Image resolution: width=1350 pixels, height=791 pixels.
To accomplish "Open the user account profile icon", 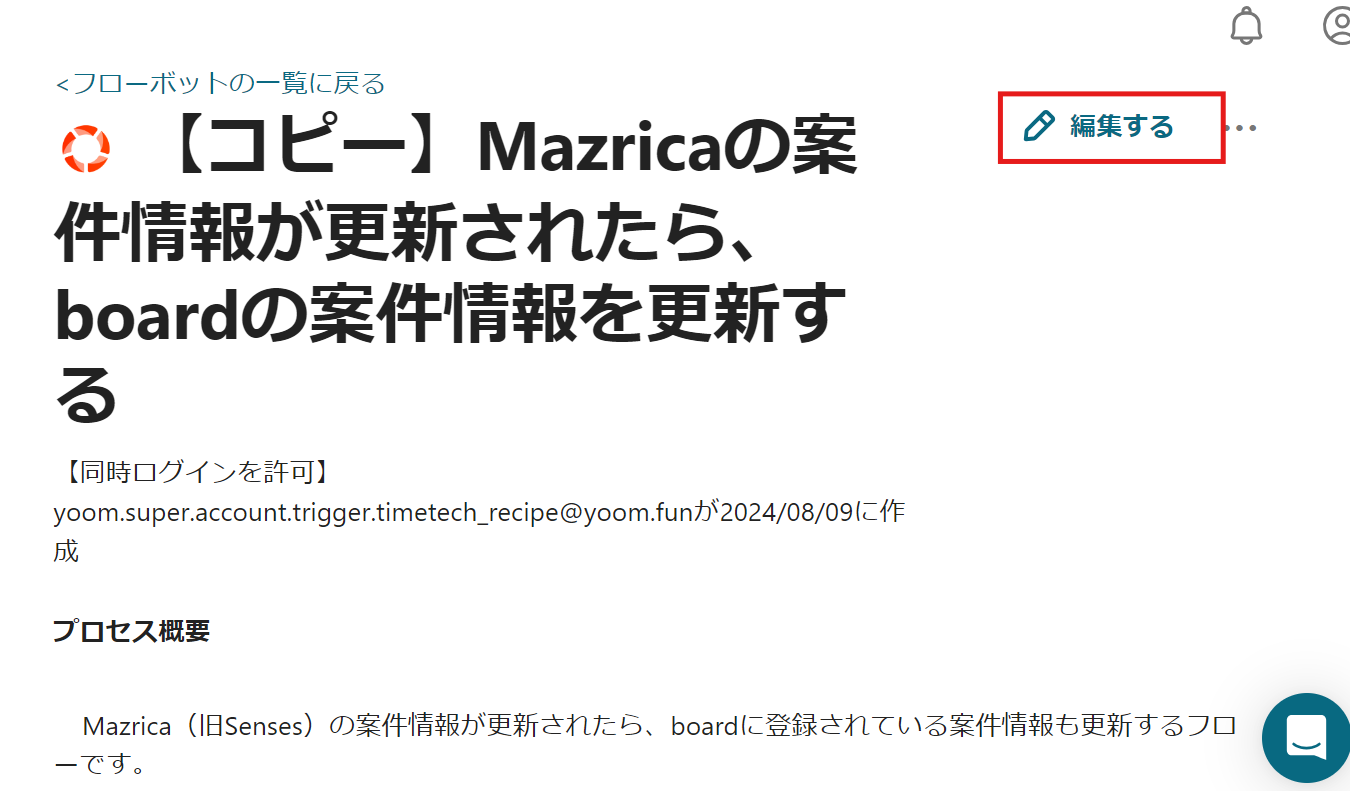I will [1337, 25].
